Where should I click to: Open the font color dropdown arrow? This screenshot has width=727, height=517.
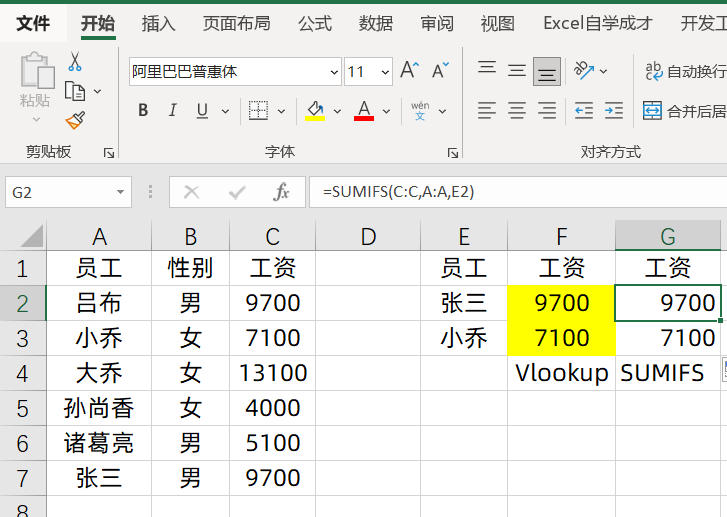[386, 111]
